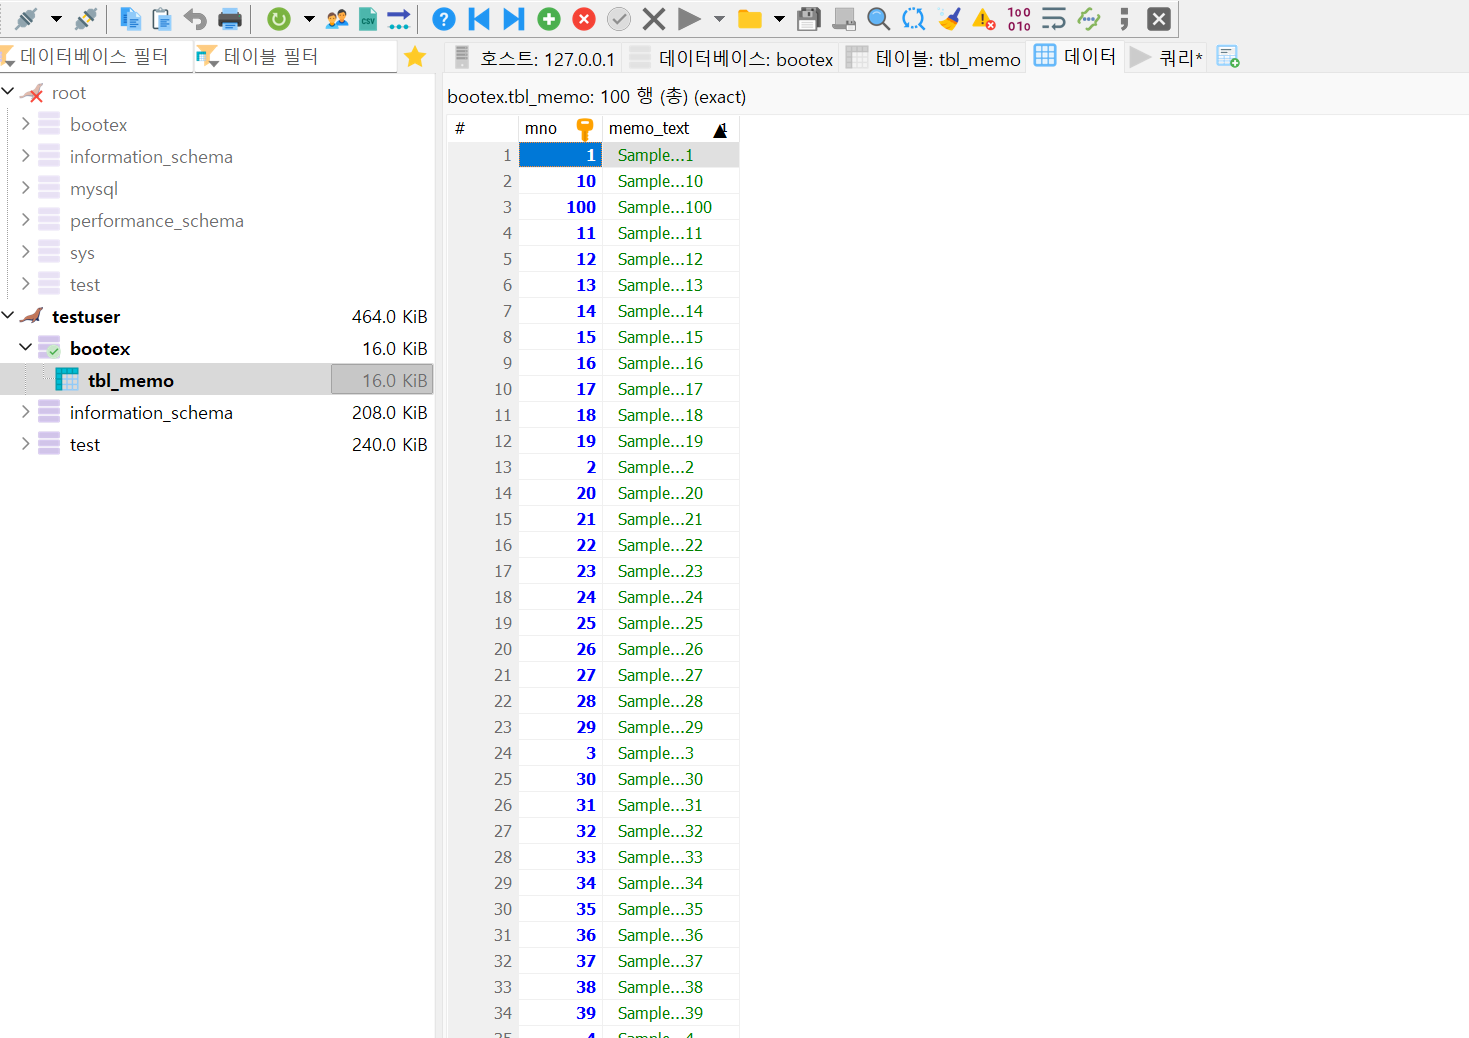Screen dimensions: 1469x1038
Task: Open dropdown beside the refresh icon
Action: click(x=309, y=19)
